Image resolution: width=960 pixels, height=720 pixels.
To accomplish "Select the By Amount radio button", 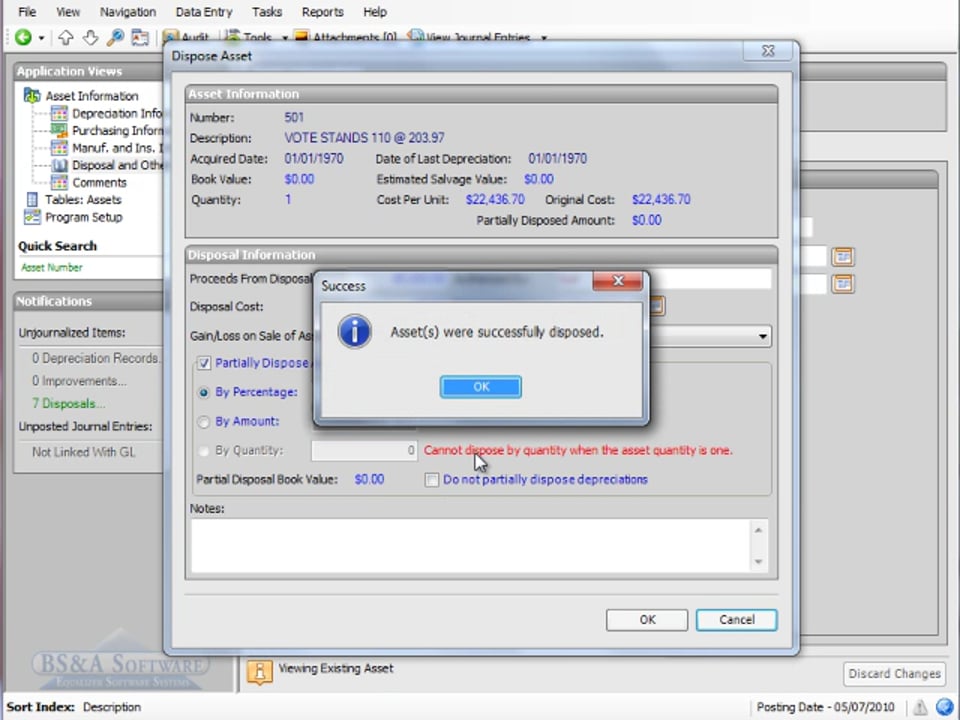I will [204, 422].
